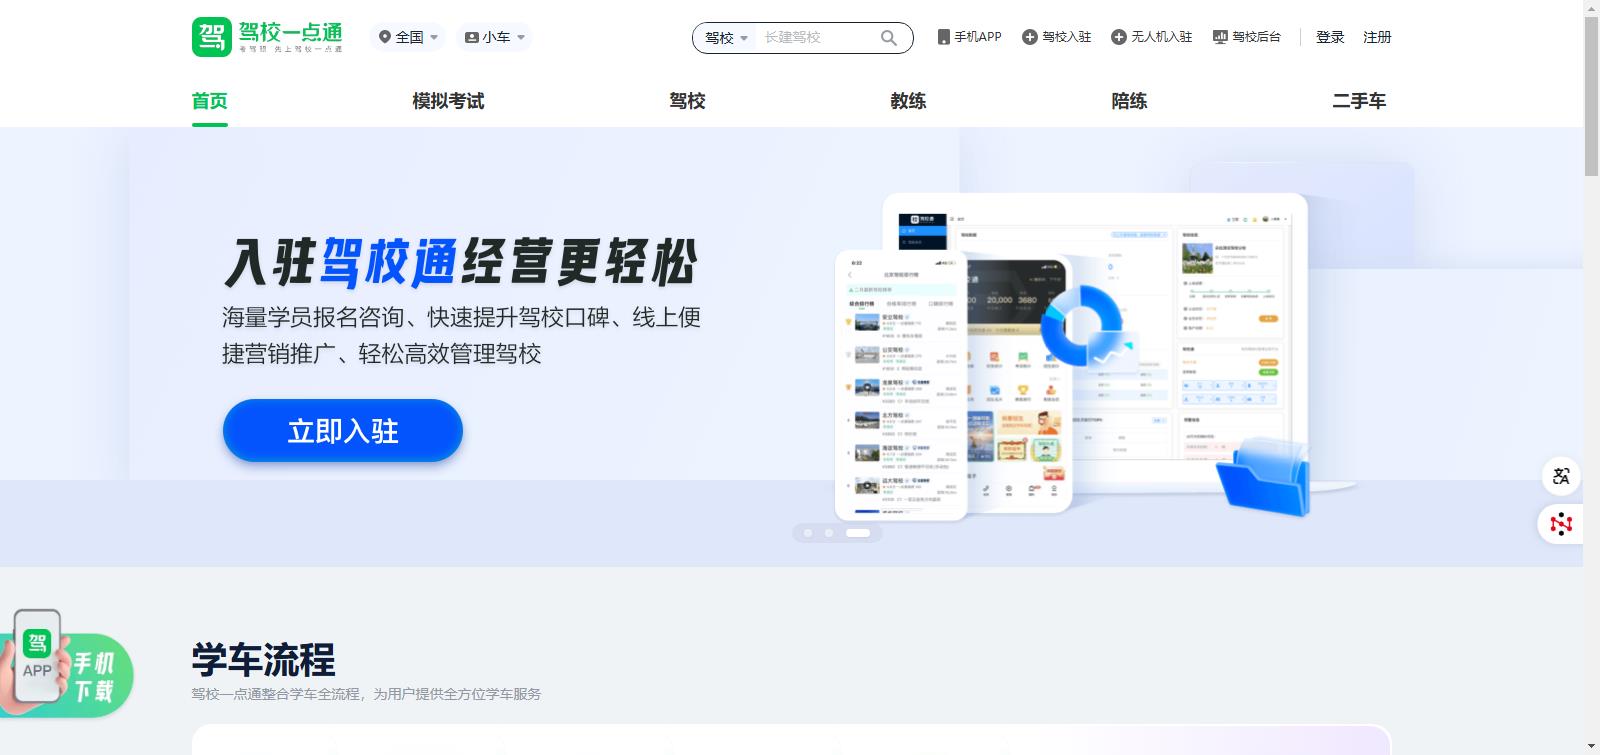Image resolution: width=1600 pixels, height=755 pixels.
Task: Open 驾校后台 link
Action: tap(1246, 37)
